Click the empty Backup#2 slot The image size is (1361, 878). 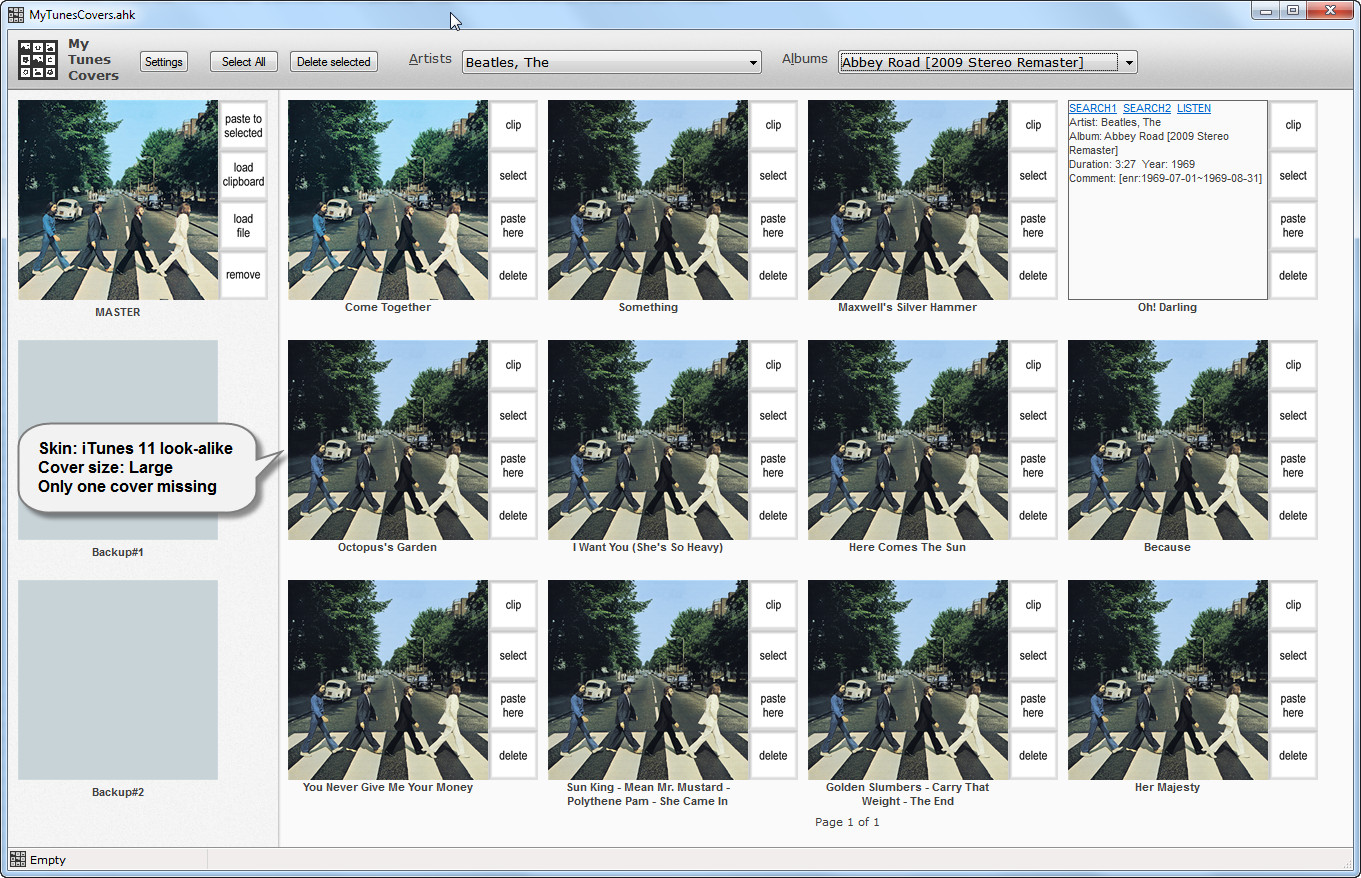pyautogui.click(x=118, y=680)
